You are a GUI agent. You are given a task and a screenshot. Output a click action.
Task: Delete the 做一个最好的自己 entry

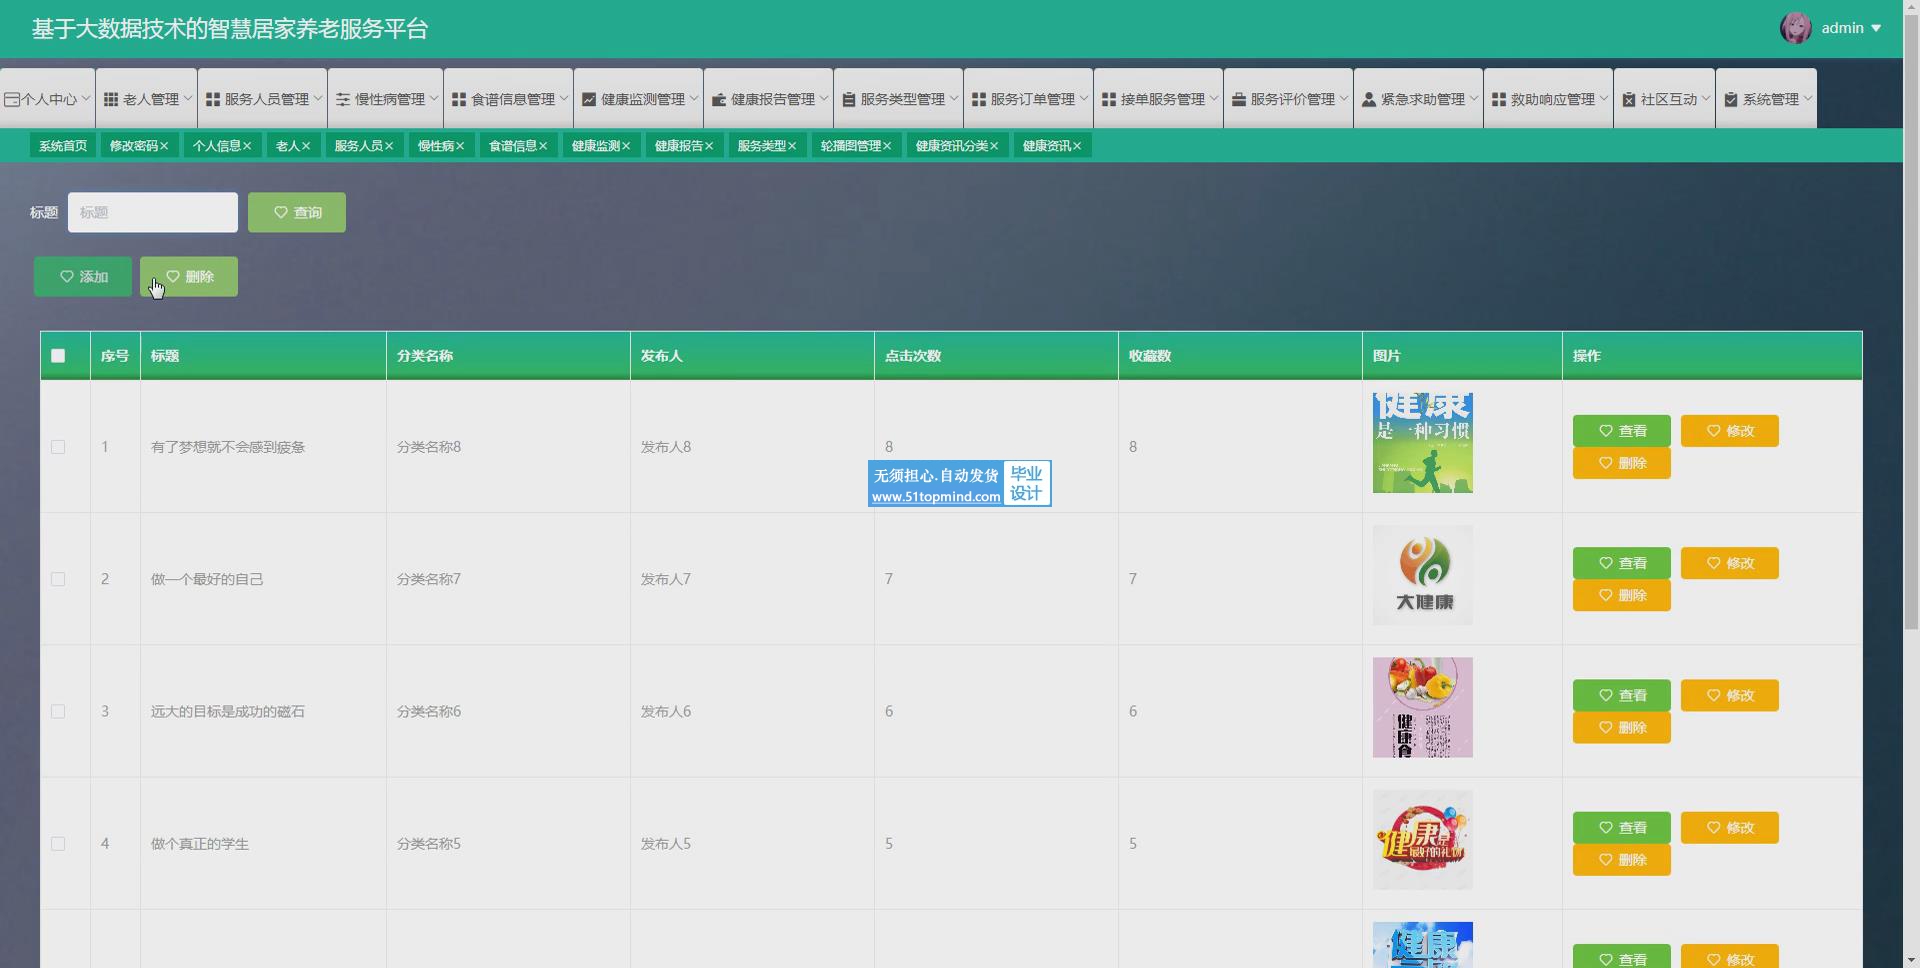[1622, 595]
